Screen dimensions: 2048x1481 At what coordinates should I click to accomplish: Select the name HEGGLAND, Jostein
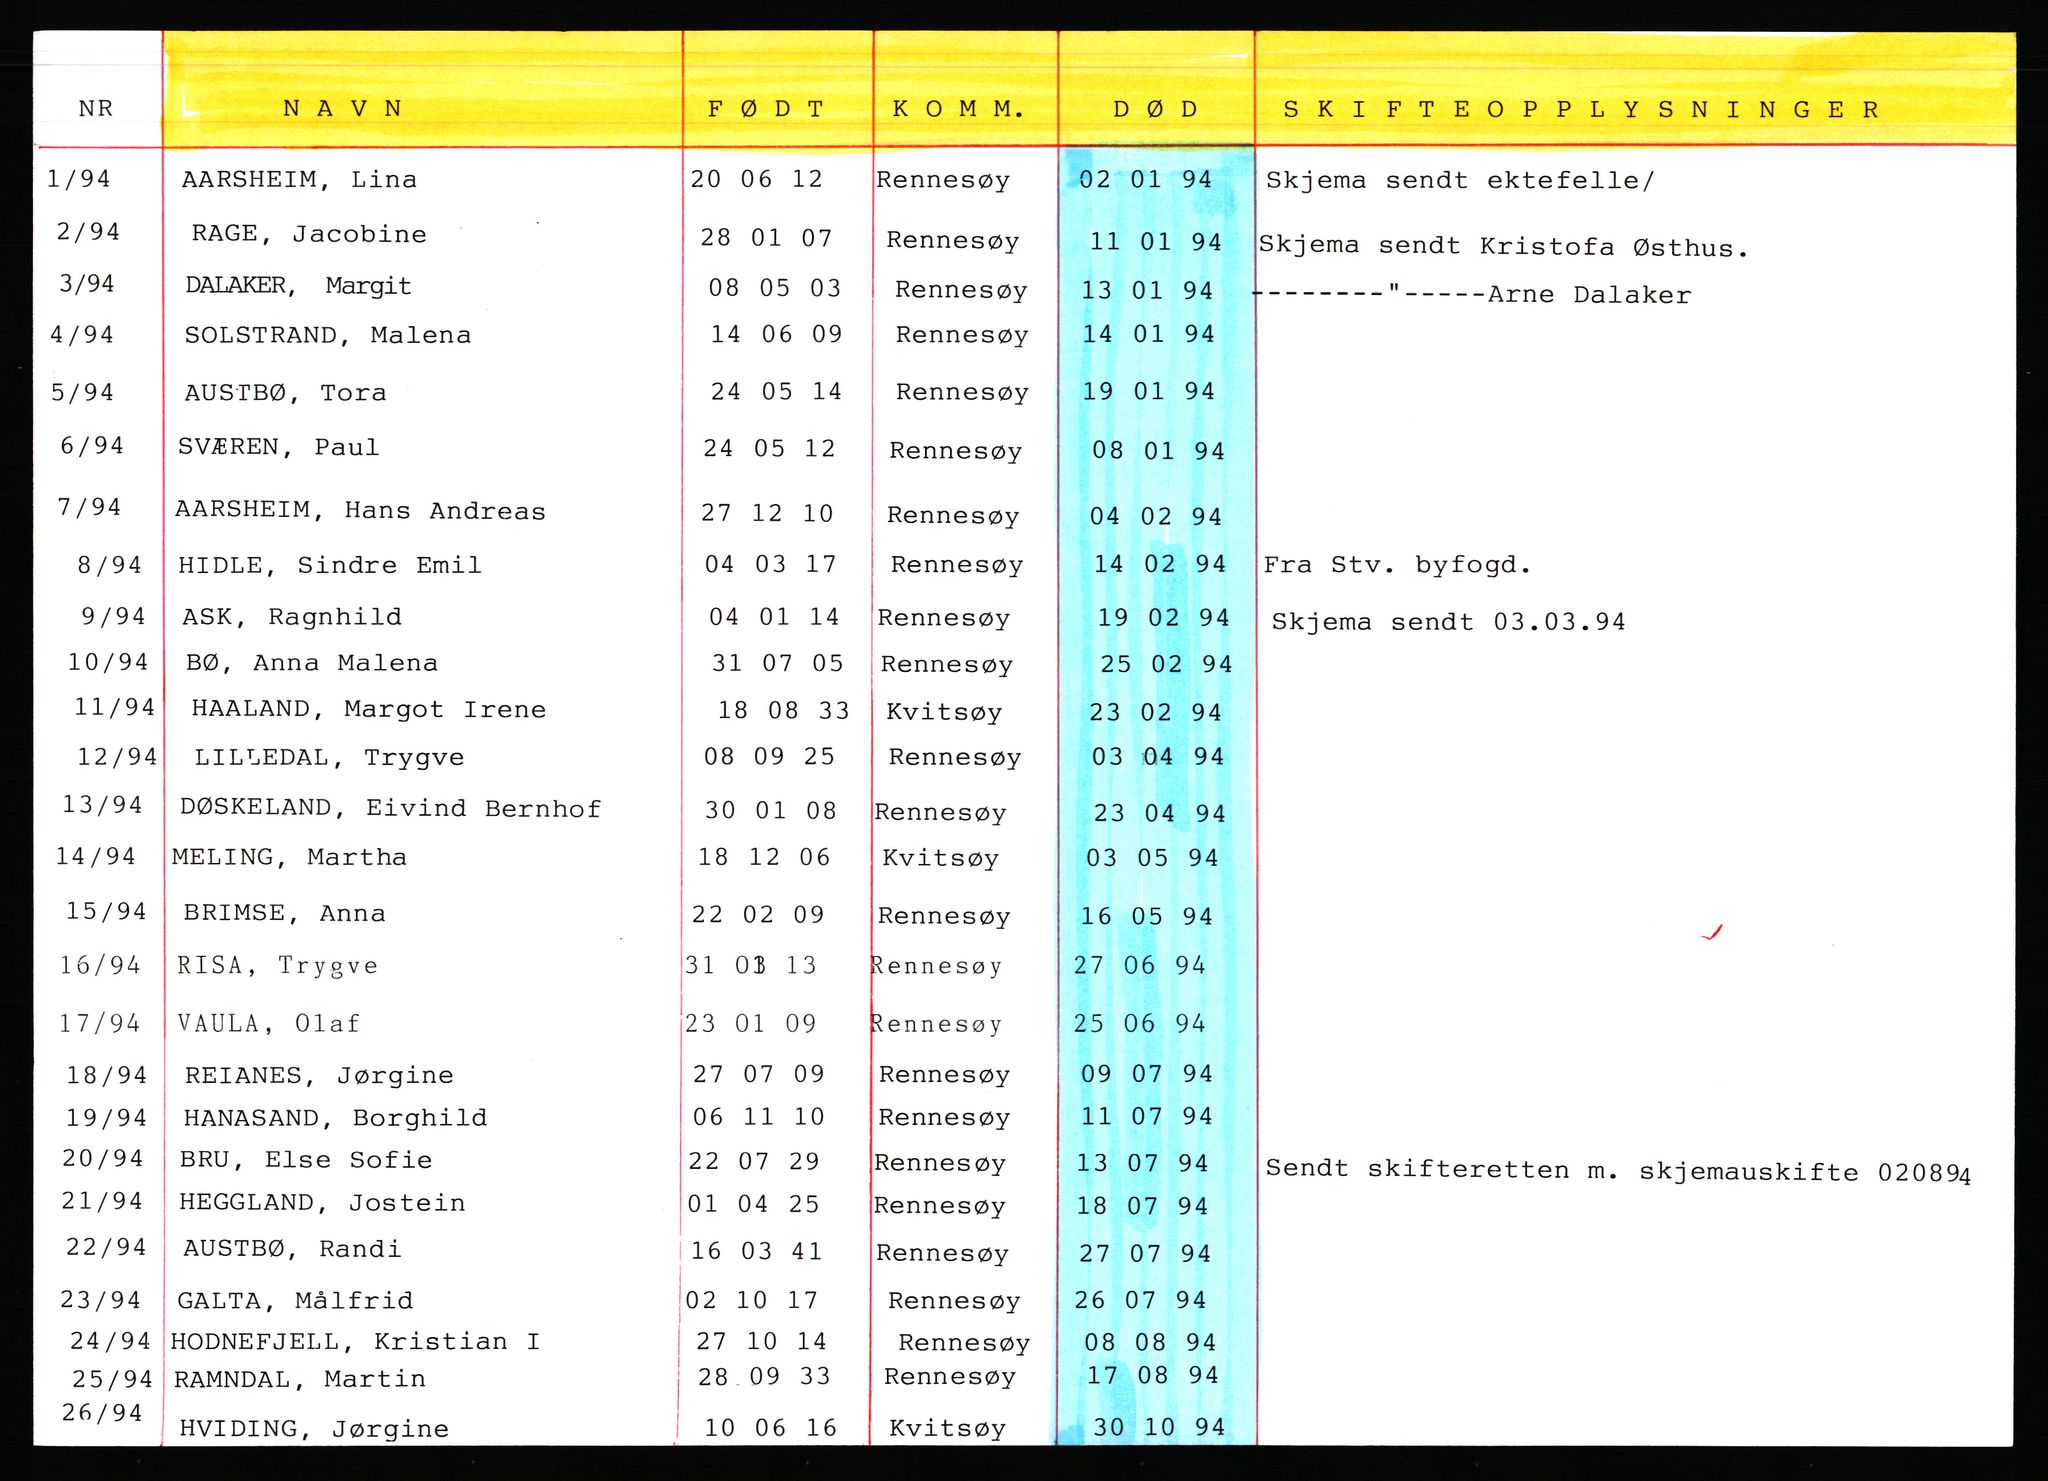322,1203
